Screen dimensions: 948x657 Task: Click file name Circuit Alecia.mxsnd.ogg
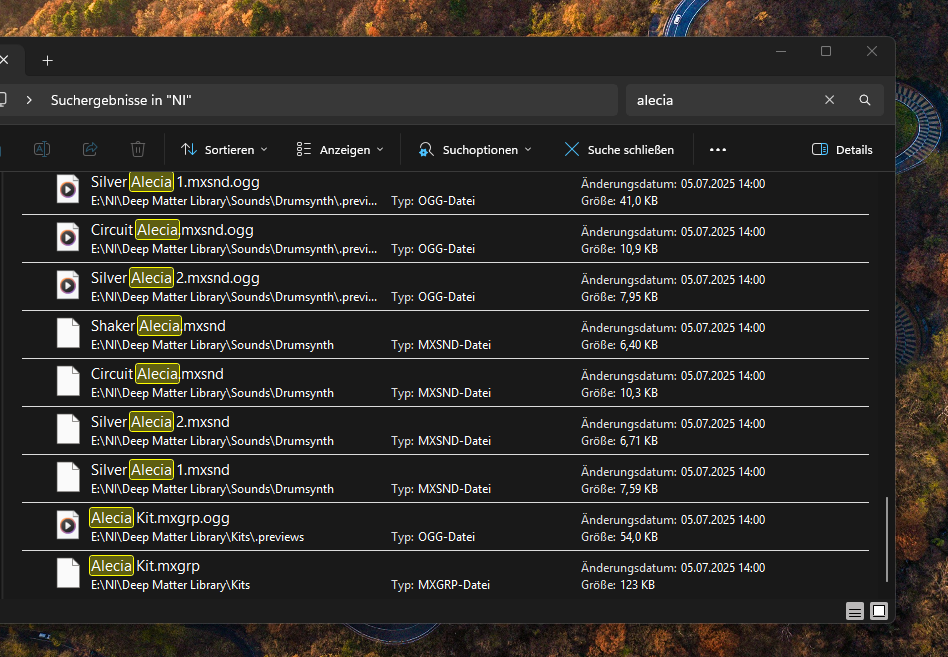pos(172,230)
